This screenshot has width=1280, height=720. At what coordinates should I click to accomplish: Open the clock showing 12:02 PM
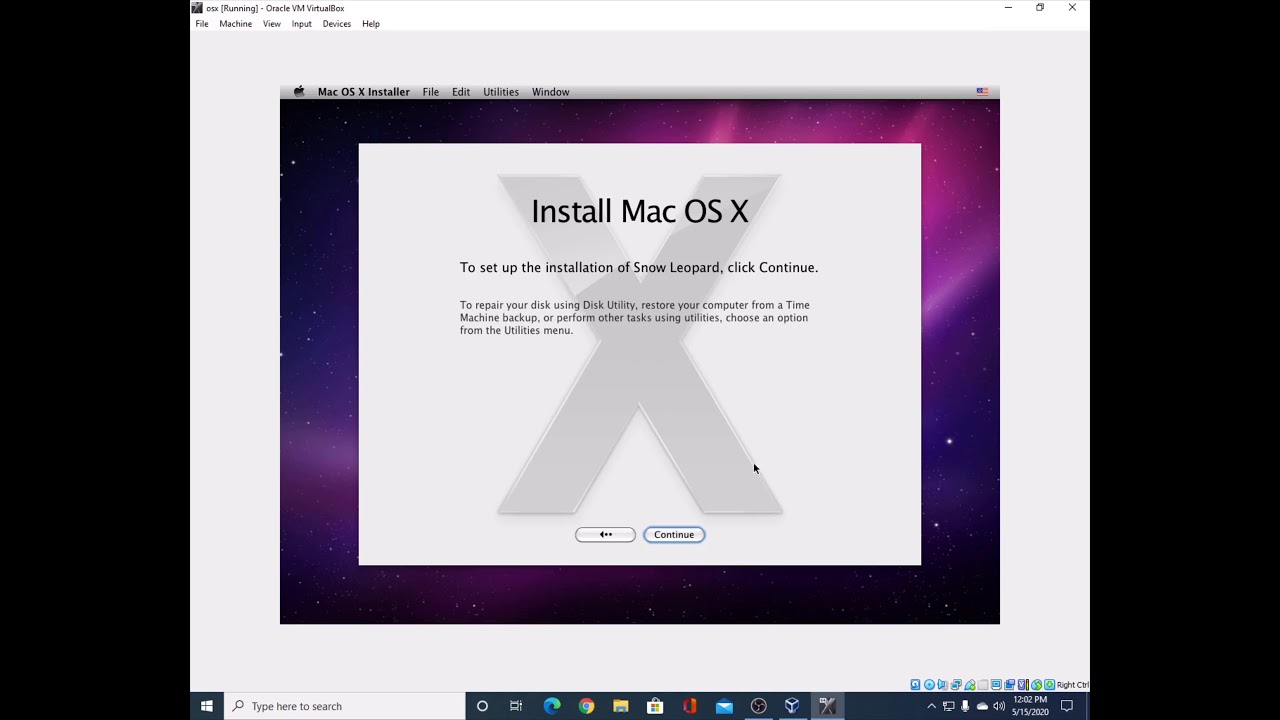point(1030,706)
